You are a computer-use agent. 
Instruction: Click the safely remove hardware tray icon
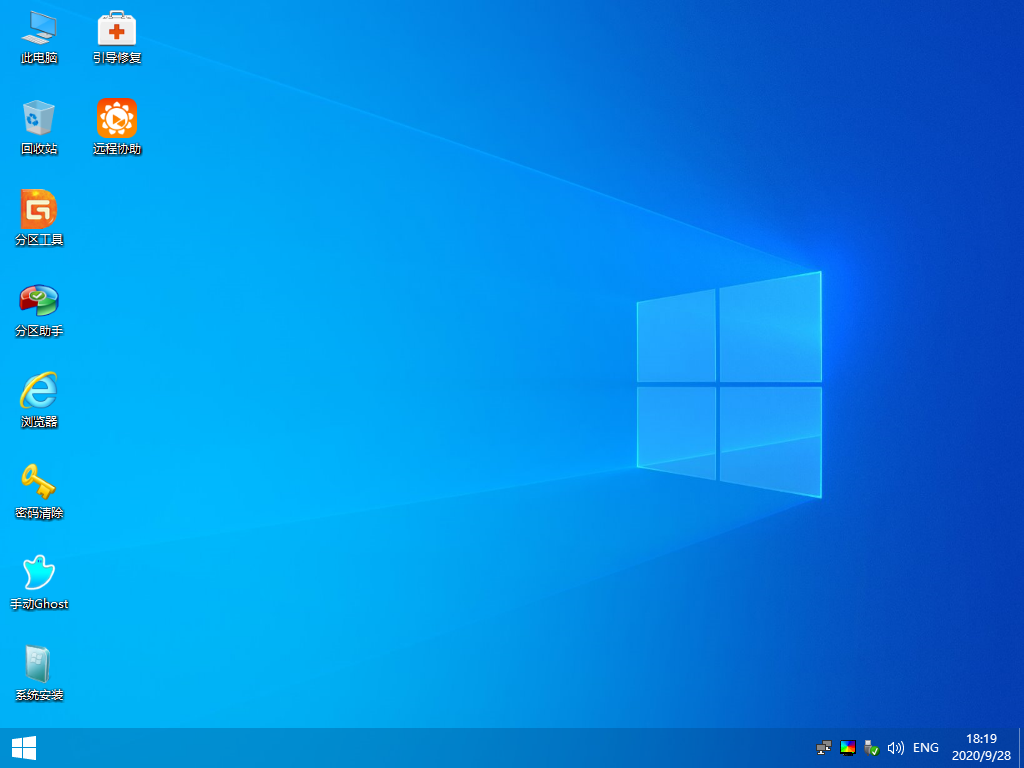tap(871, 748)
